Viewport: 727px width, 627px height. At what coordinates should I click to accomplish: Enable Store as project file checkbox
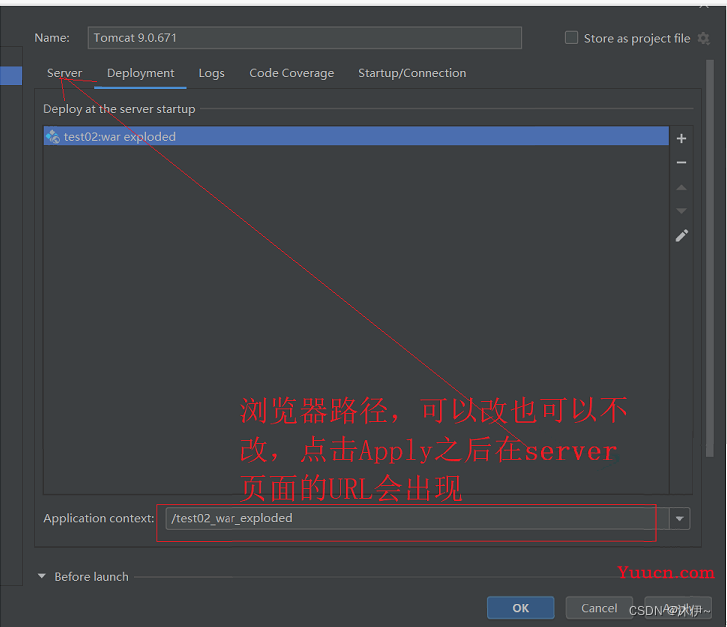(571, 38)
